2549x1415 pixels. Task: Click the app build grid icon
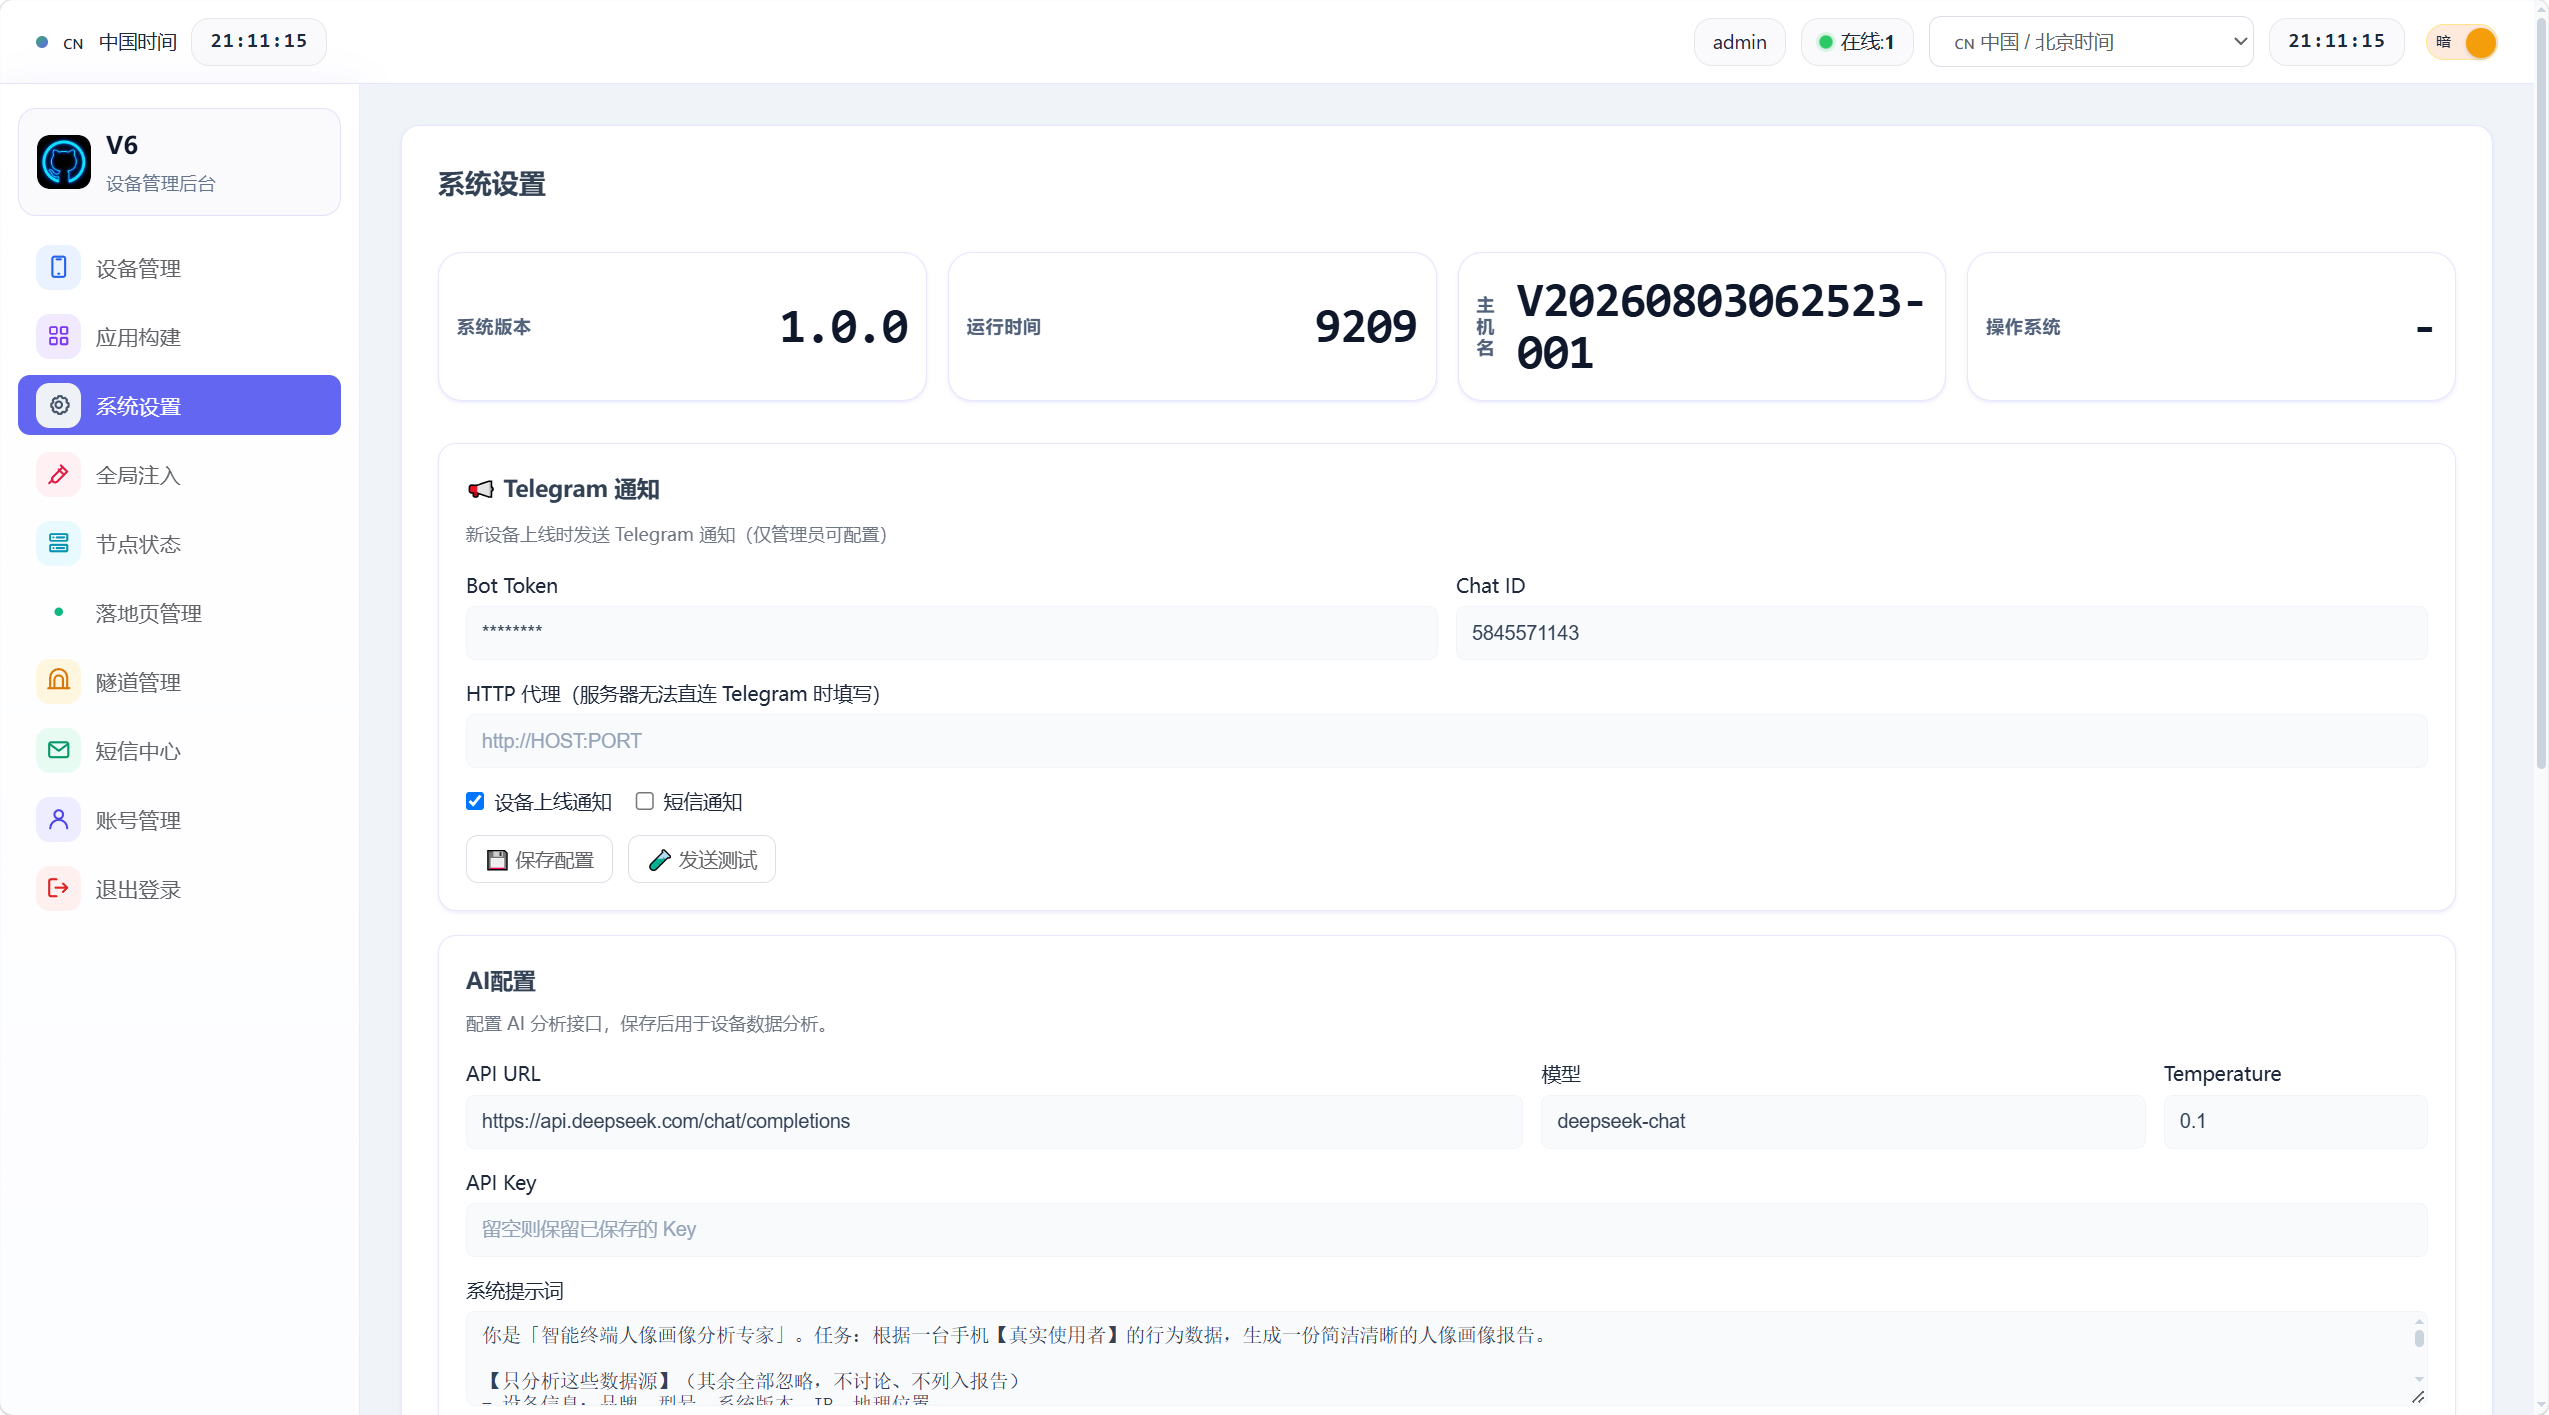point(59,337)
